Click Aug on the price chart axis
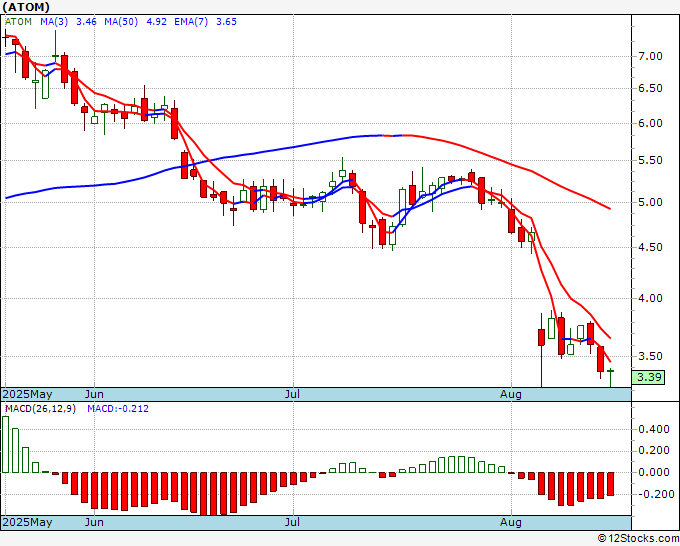The image size is (680, 546). point(510,394)
